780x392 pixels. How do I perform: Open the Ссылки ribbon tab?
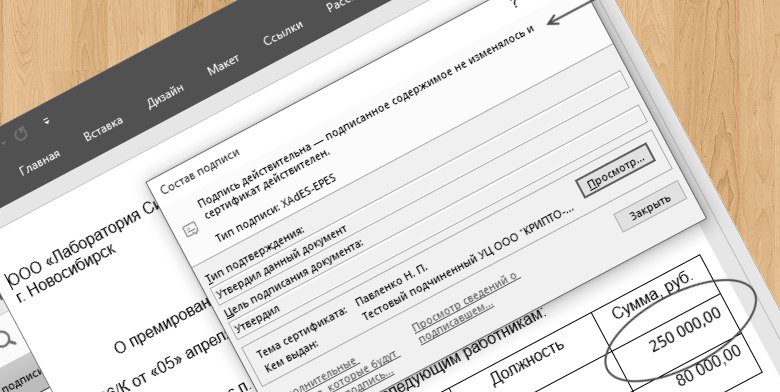tap(283, 33)
